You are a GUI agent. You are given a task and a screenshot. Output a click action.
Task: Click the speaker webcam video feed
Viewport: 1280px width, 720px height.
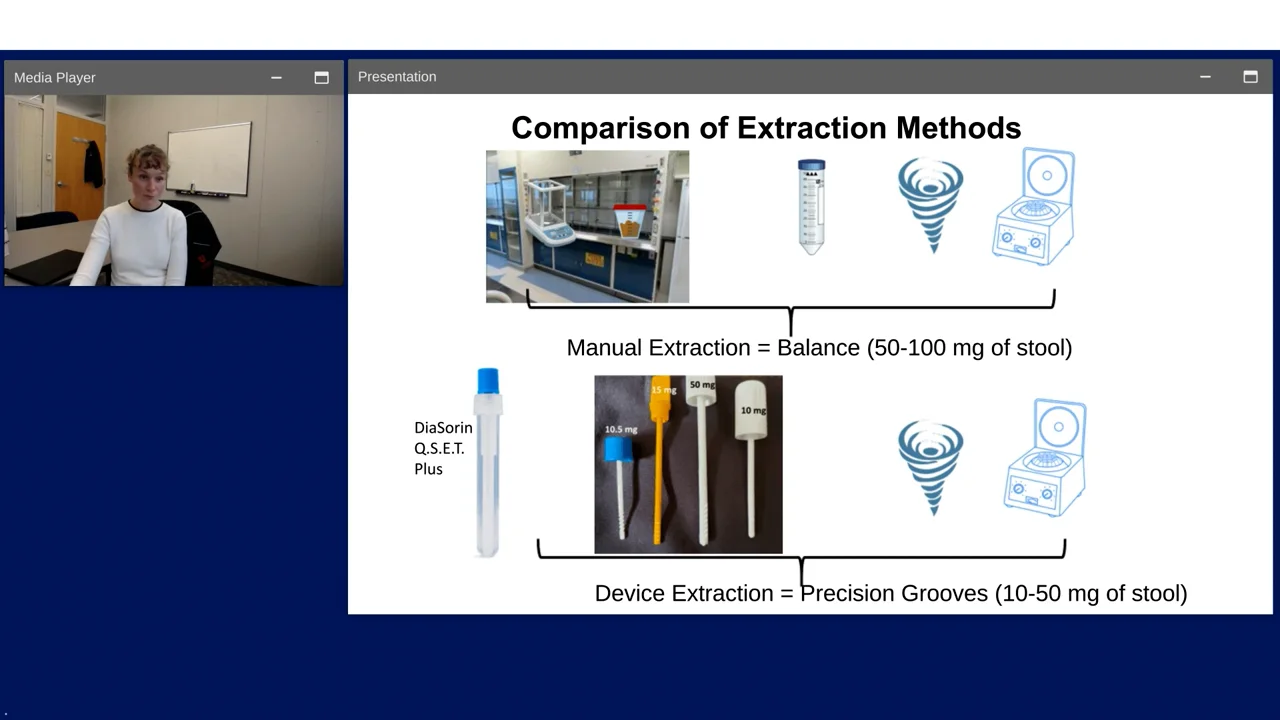[174, 190]
